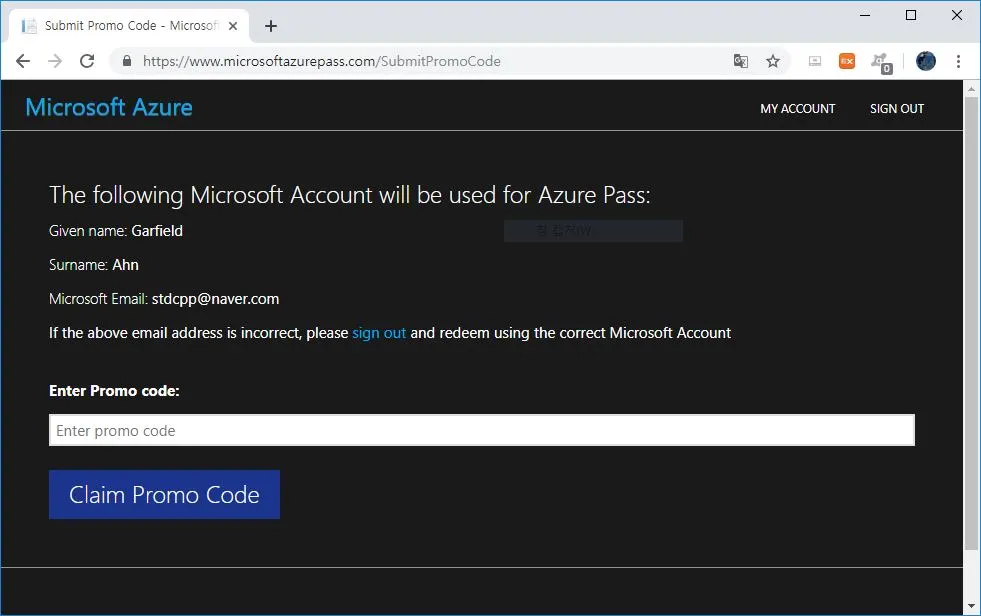Reload the current page
Screen dimensions: 981x616
(x=87, y=61)
